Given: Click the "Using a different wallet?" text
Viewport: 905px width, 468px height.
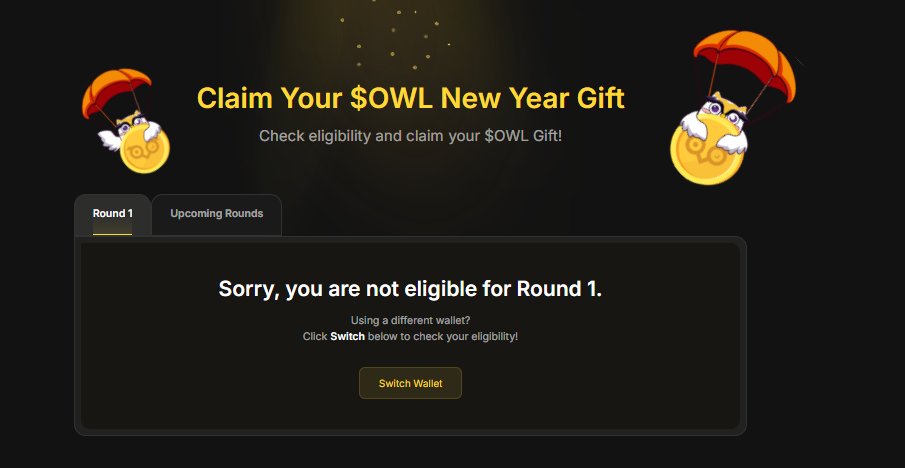Looking at the screenshot, I should [410, 320].
